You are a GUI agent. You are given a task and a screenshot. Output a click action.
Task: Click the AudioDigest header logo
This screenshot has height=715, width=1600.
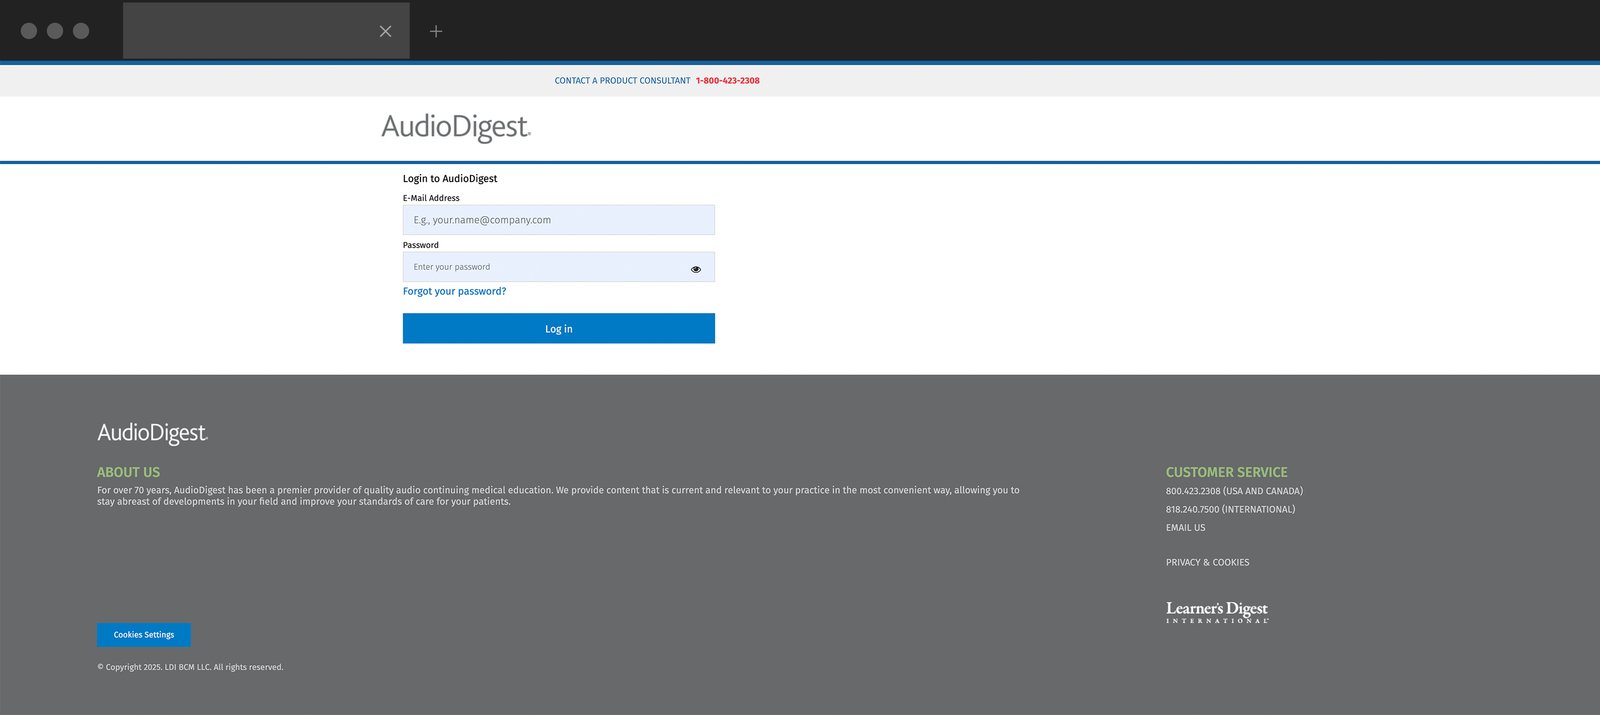[x=456, y=128]
